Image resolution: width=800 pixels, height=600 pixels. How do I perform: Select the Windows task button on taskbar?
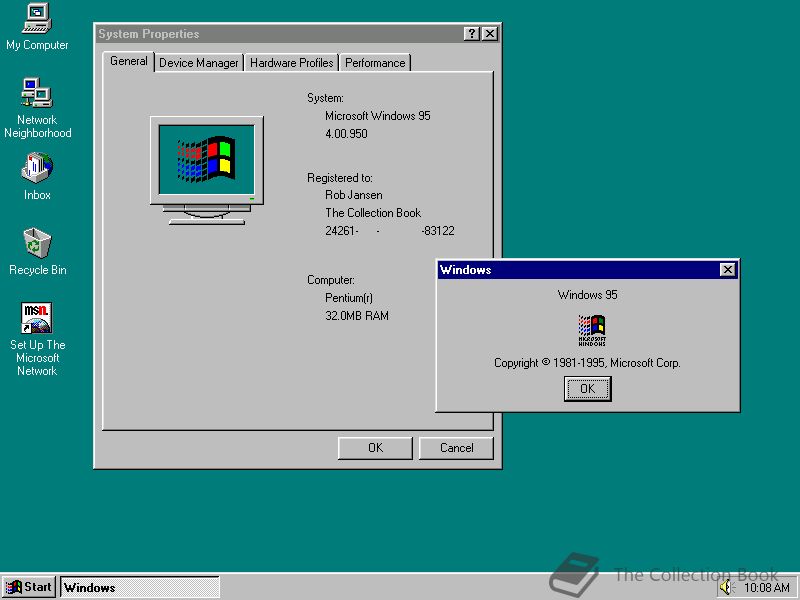coord(140,587)
